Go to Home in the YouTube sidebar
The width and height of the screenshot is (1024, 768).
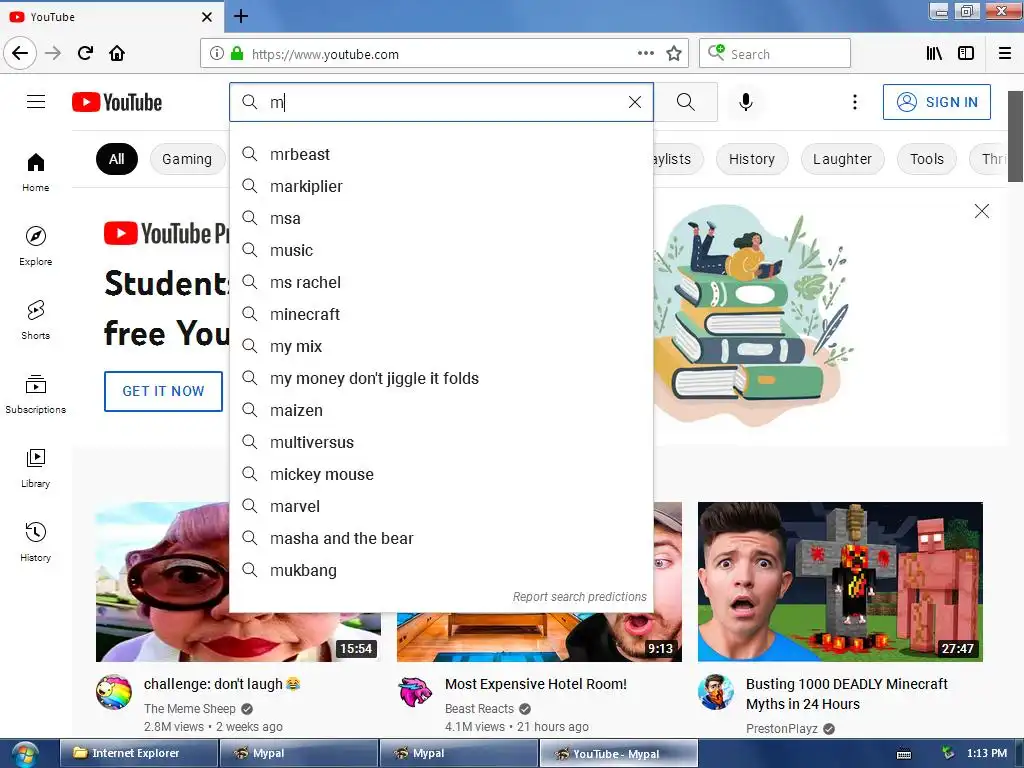(36, 172)
